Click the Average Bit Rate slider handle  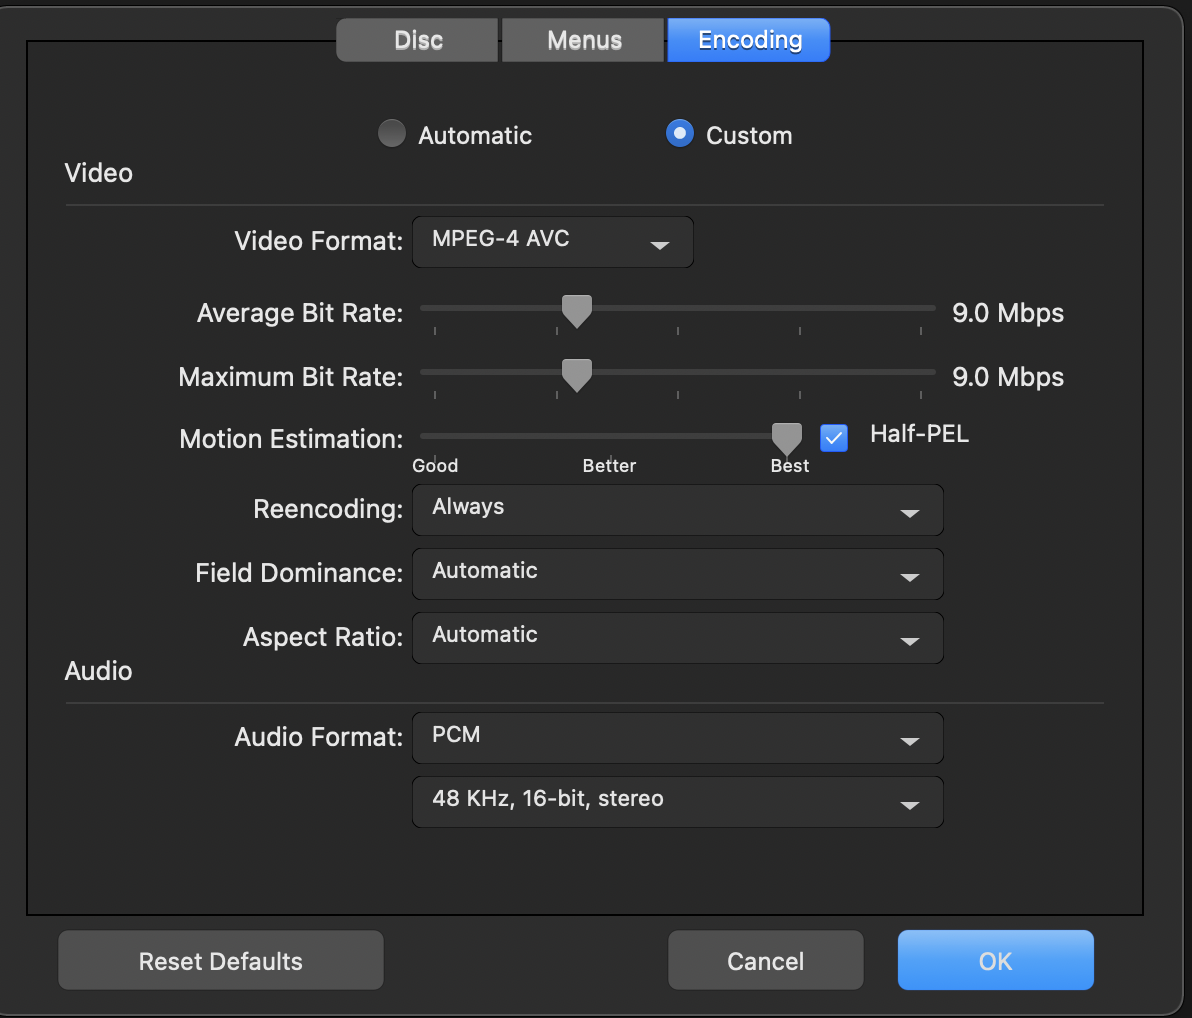pyautogui.click(x=576, y=311)
